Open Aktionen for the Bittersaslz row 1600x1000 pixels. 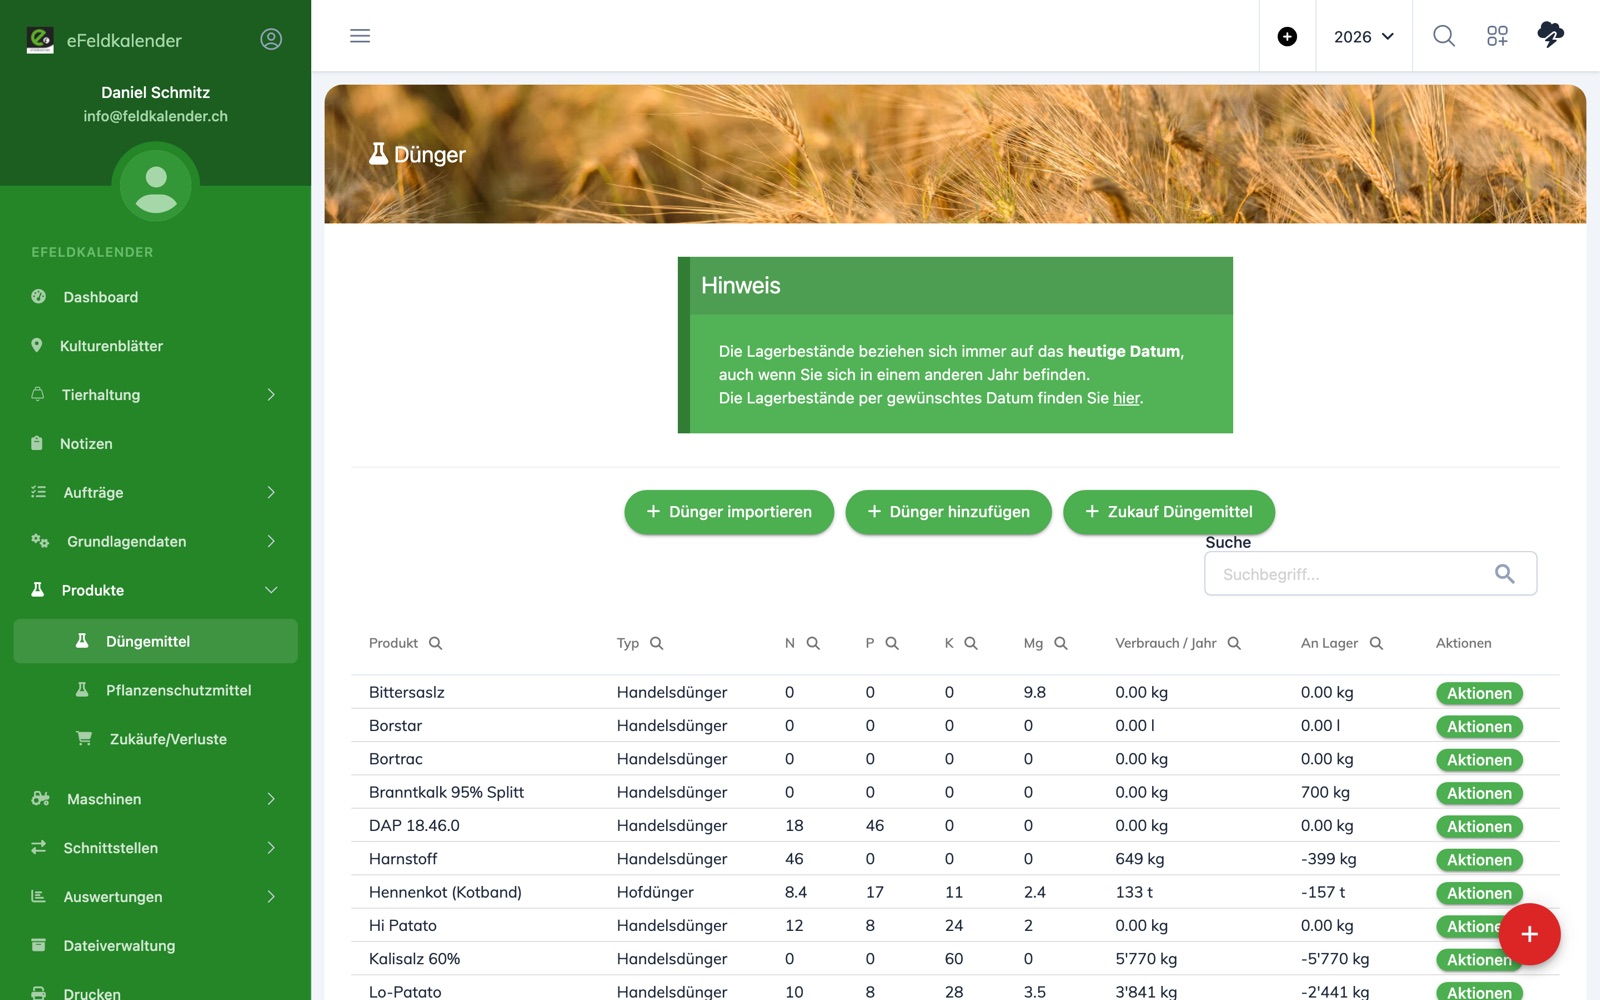1479,693
